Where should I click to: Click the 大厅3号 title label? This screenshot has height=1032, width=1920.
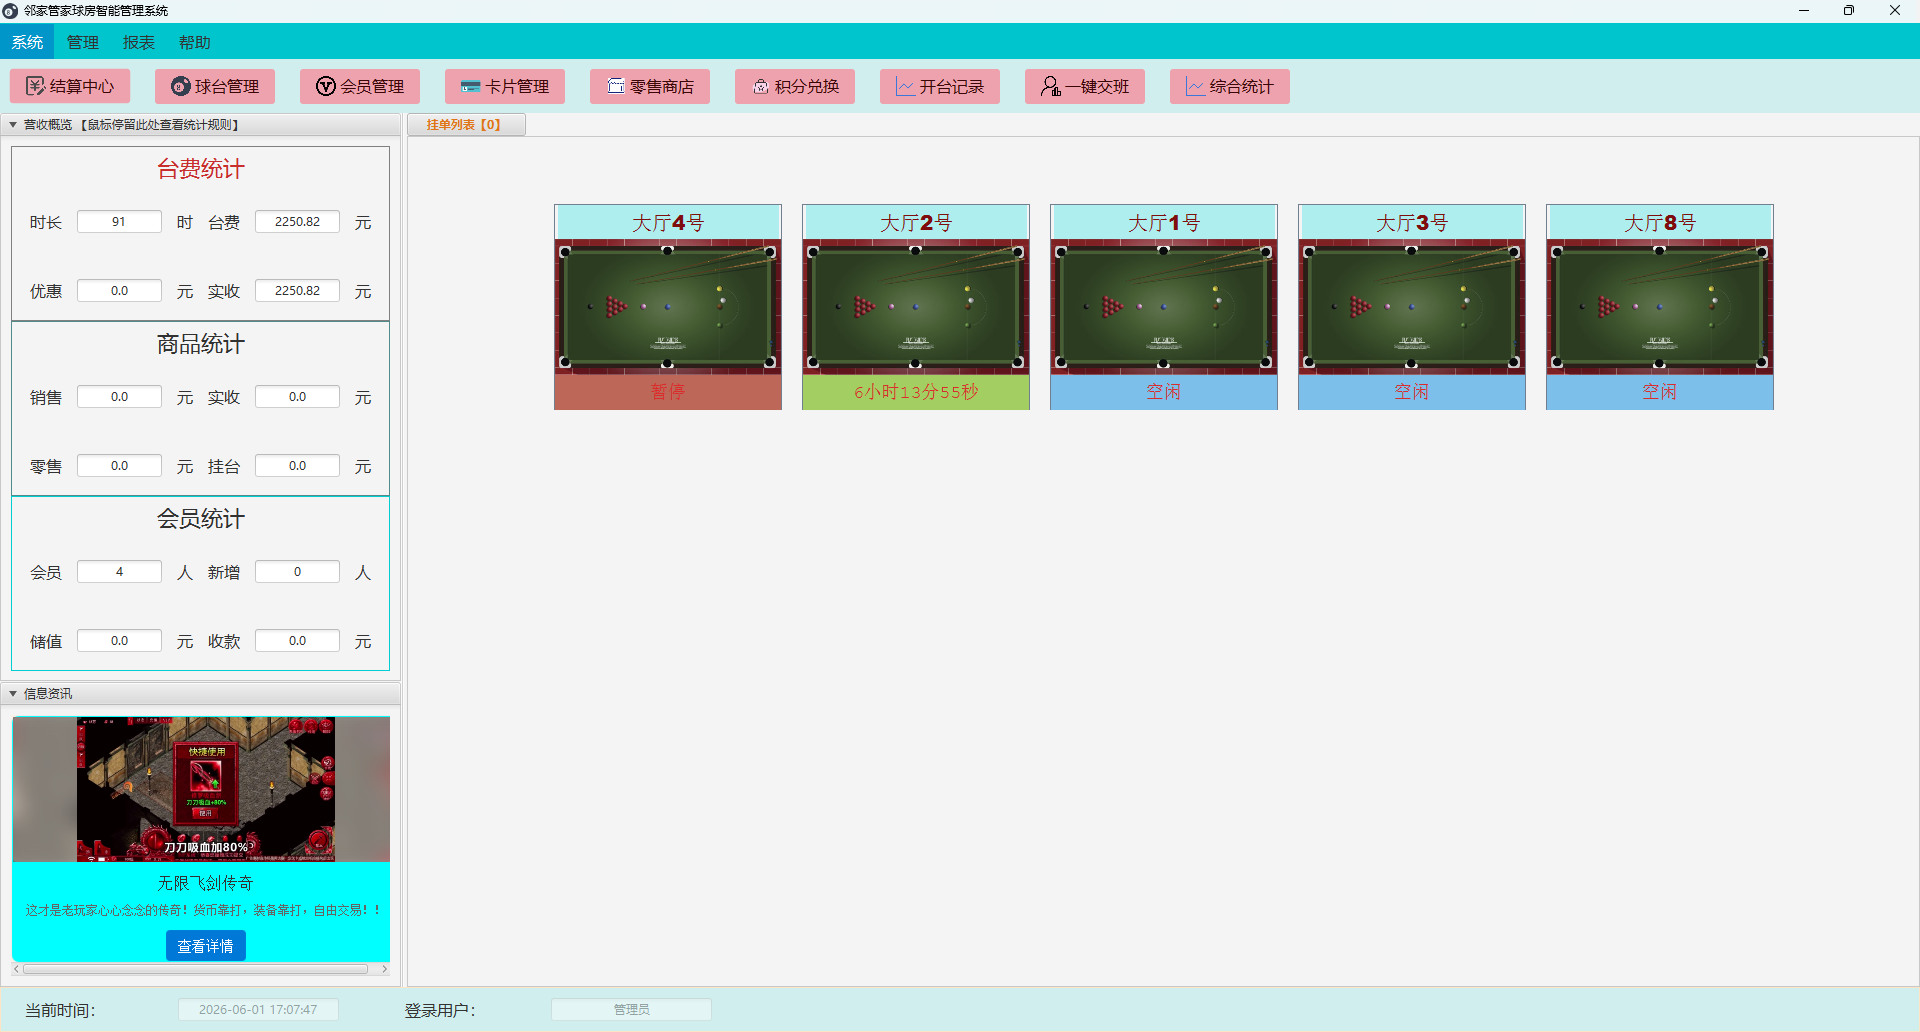[x=1412, y=223]
